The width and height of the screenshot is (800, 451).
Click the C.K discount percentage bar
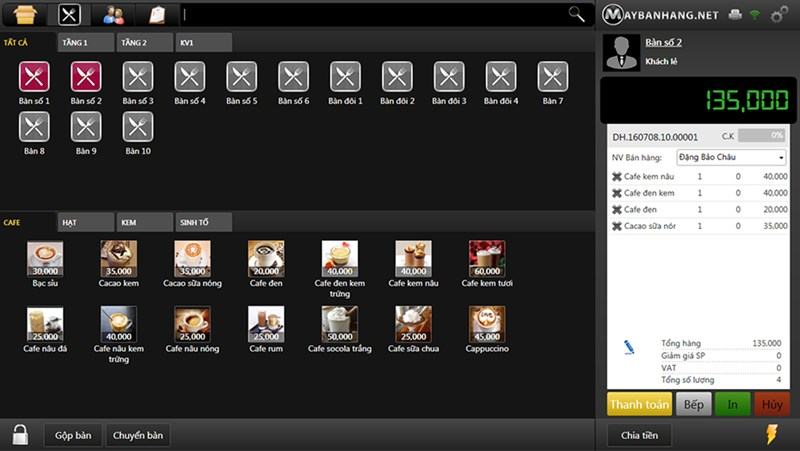[x=762, y=135]
